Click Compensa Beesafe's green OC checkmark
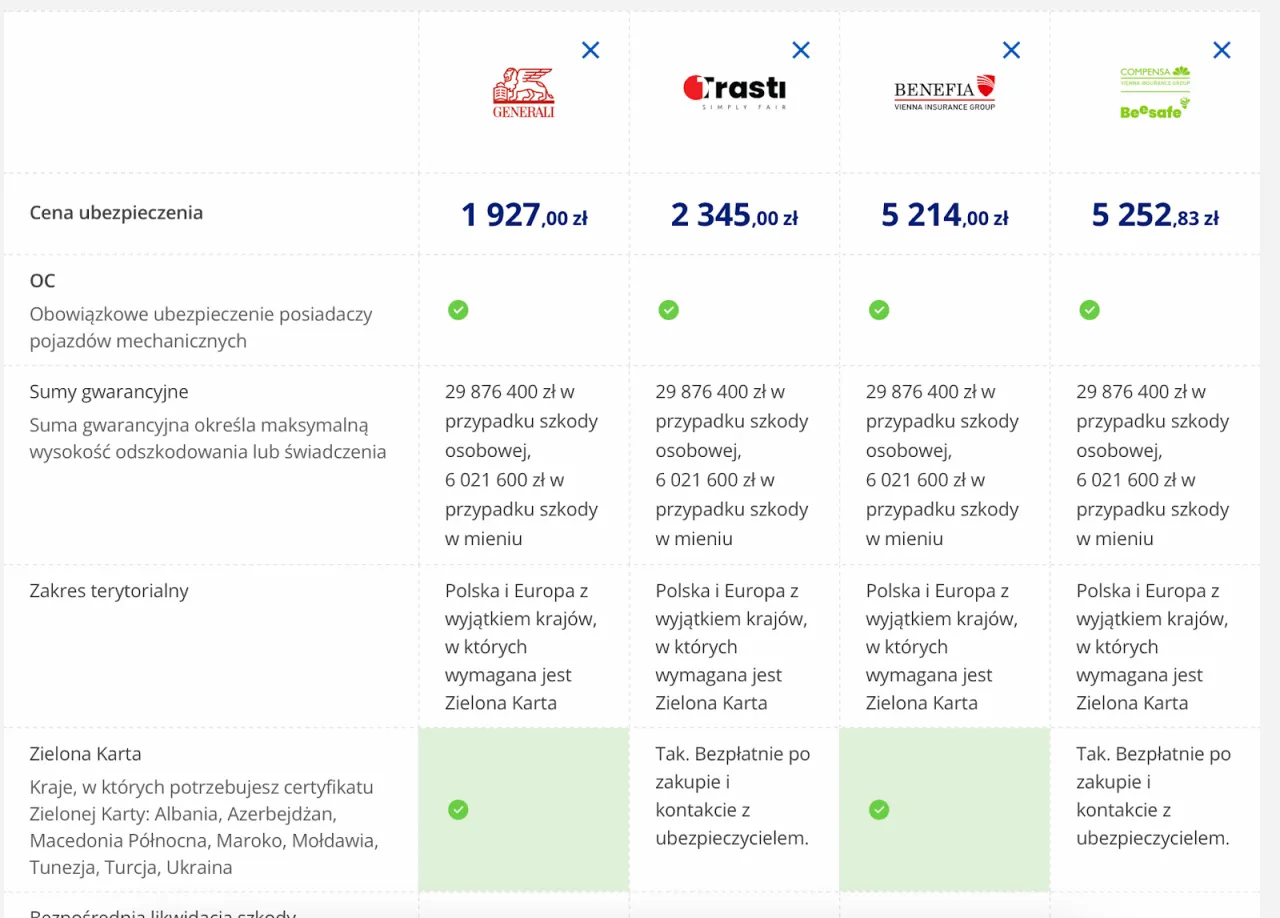 pyautogui.click(x=1089, y=310)
